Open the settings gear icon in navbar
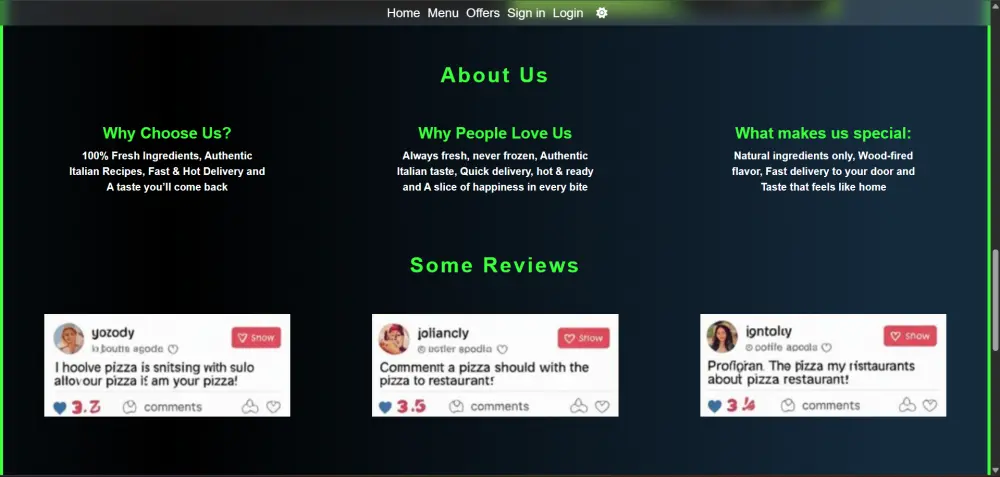The image size is (1000, 477). click(x=601, y=13)
